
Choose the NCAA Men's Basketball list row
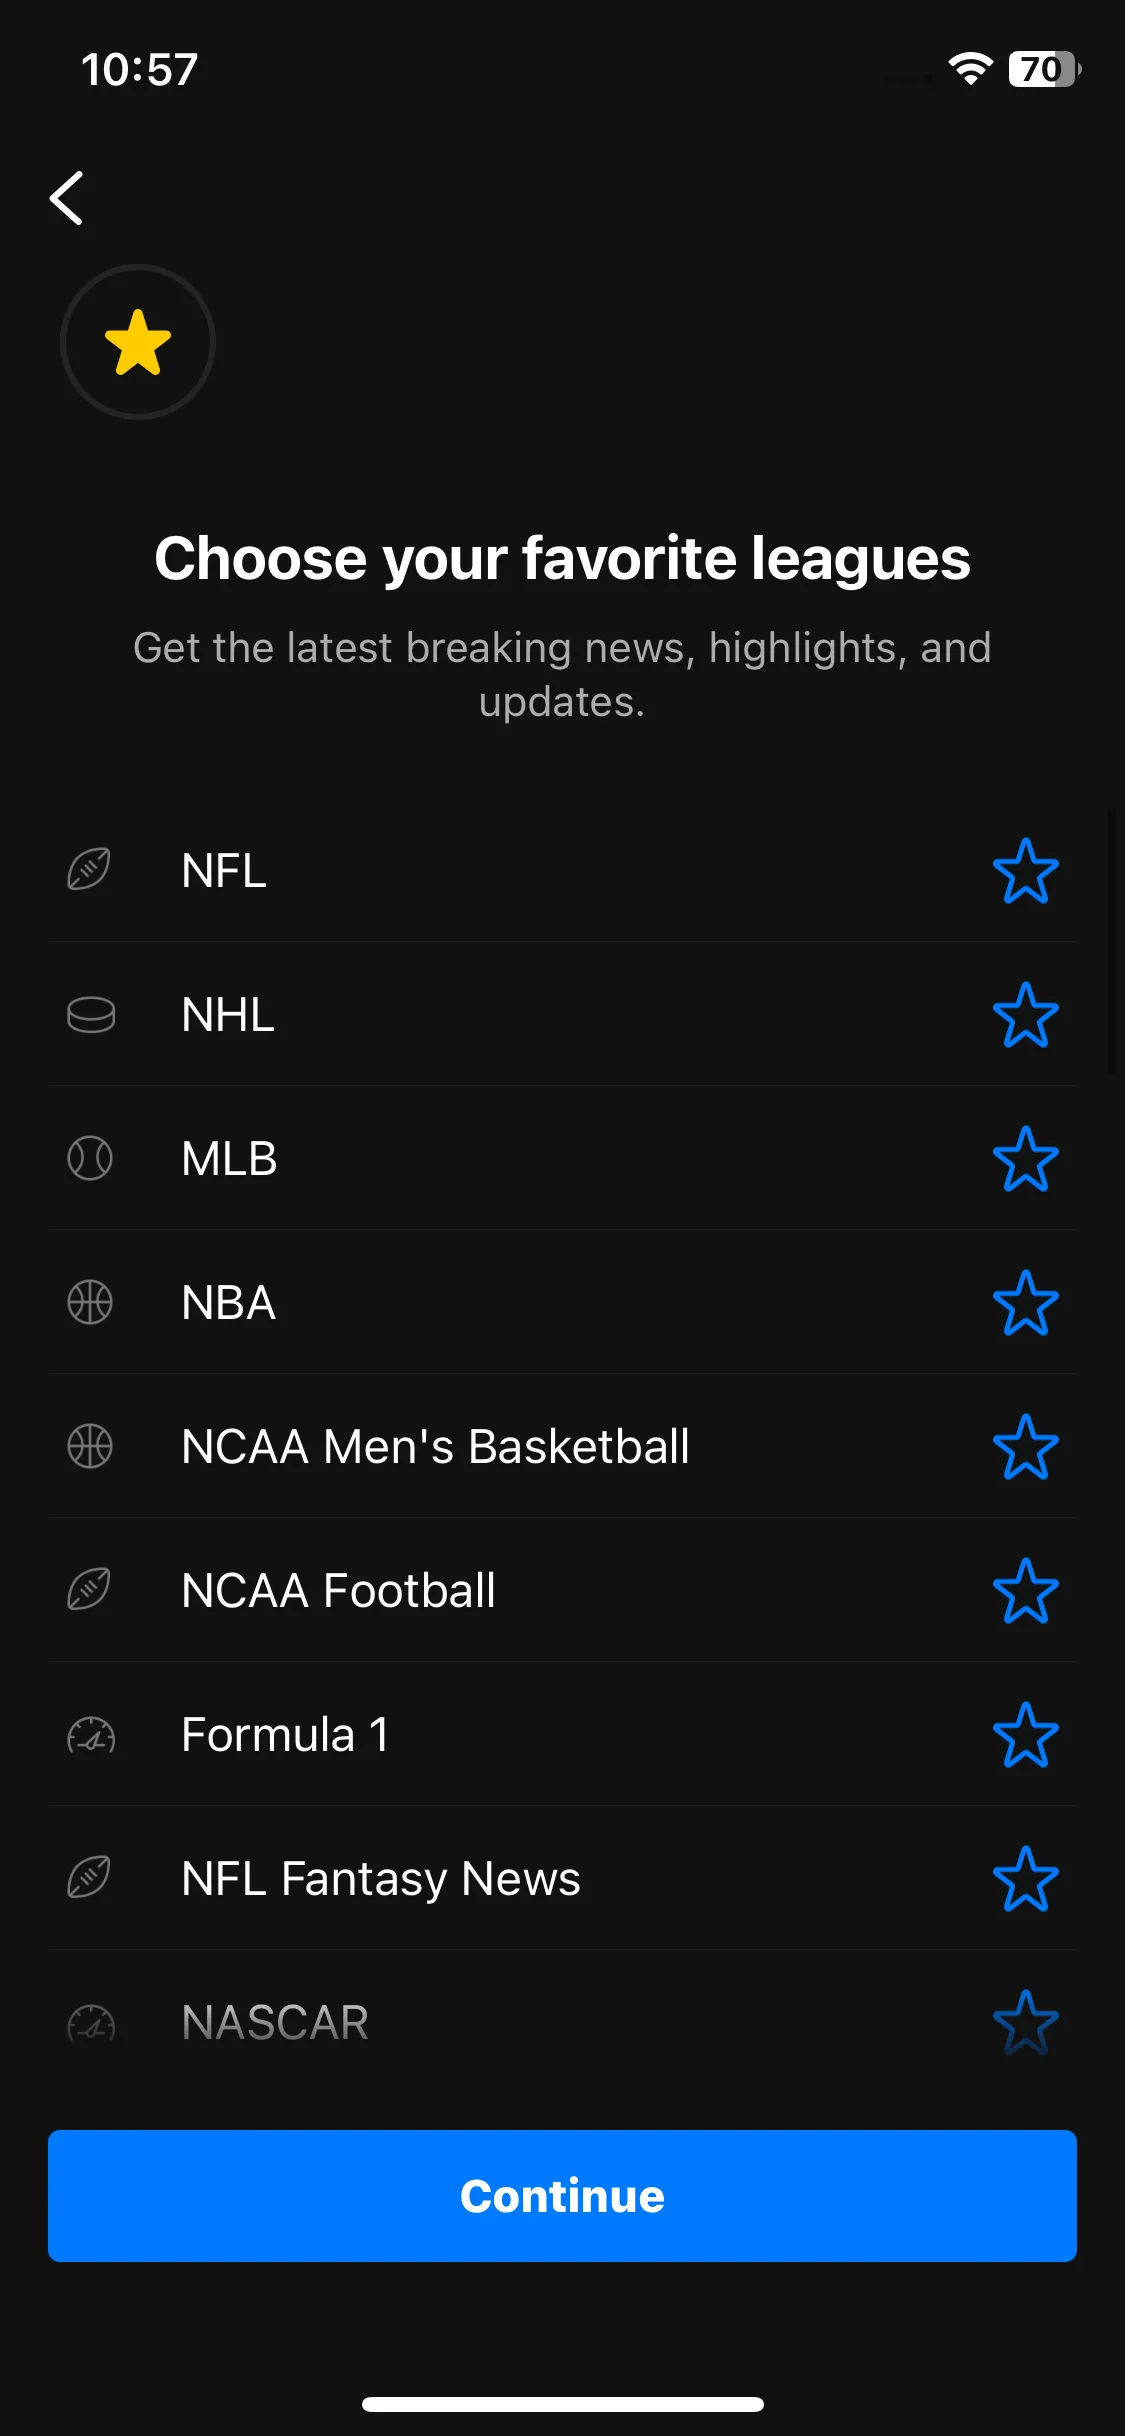click(x=562, y=1446)
